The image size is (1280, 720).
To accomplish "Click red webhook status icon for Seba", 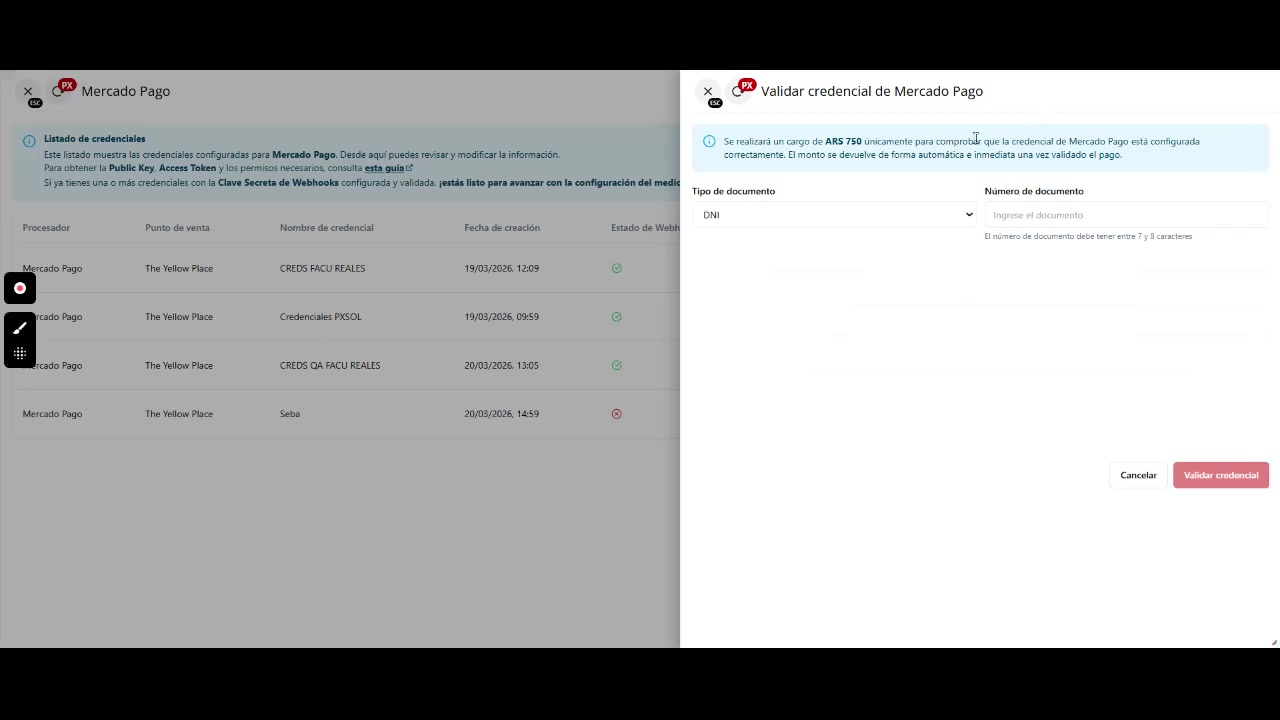I will [616, 414].
